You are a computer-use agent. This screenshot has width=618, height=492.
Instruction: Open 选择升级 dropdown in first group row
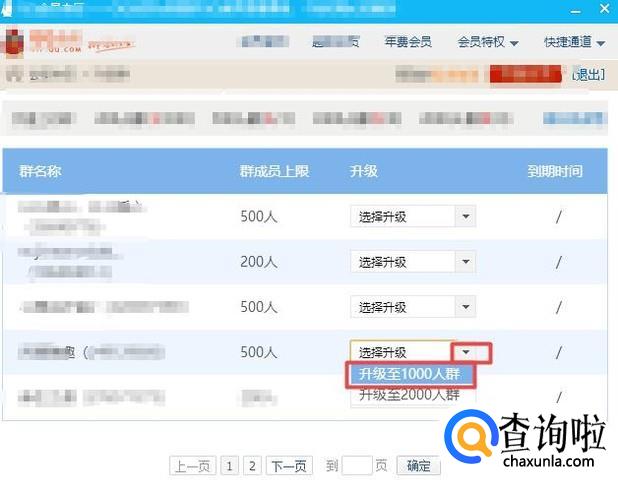tap(412, 217)
